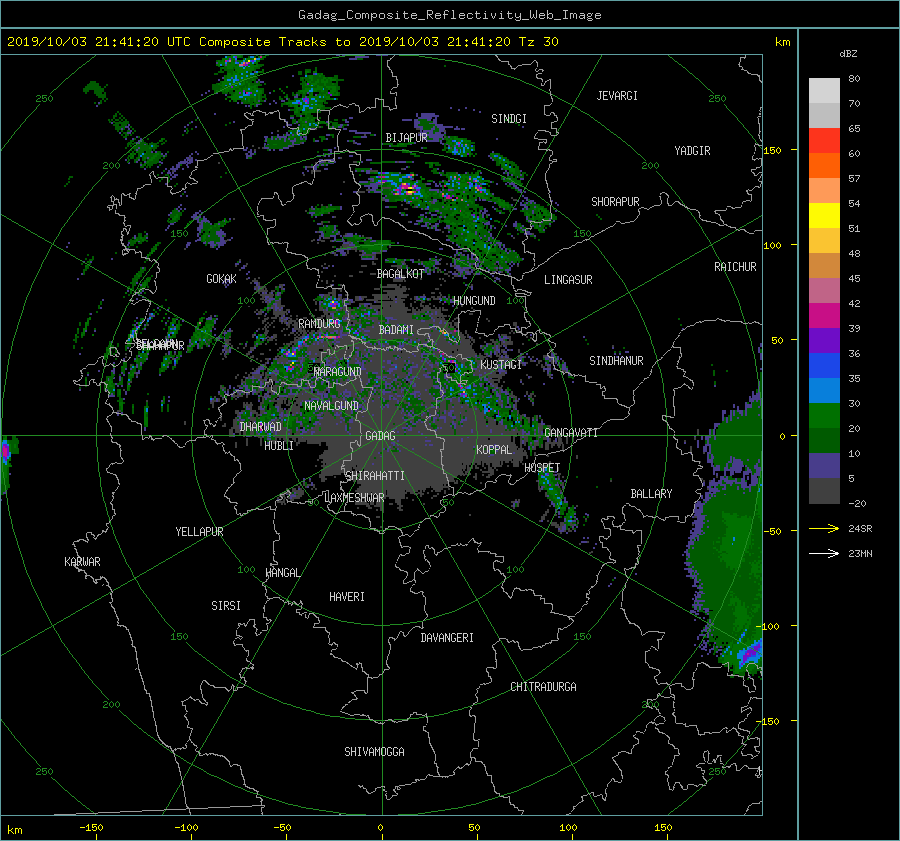900x841 pixels.
Task: Click the yellow 24SR arrow legend icon
Action: coord(824,528)
